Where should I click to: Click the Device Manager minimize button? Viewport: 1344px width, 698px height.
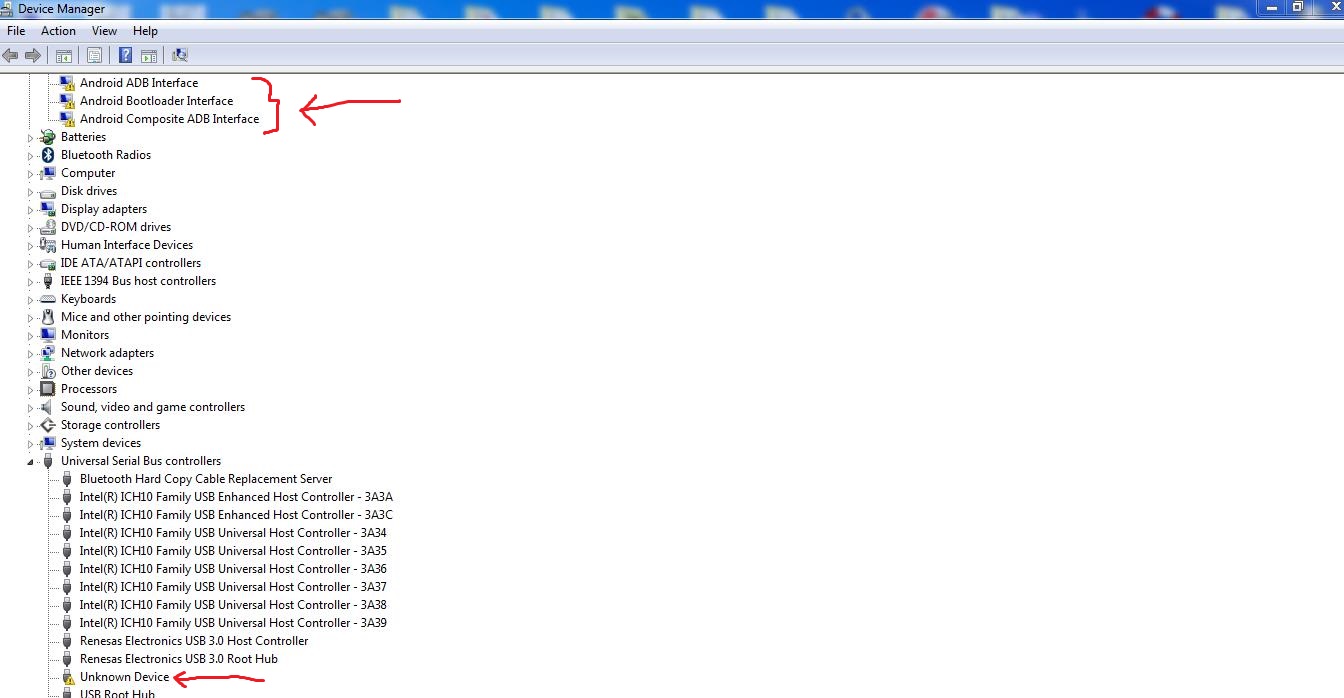(1270, 6)
